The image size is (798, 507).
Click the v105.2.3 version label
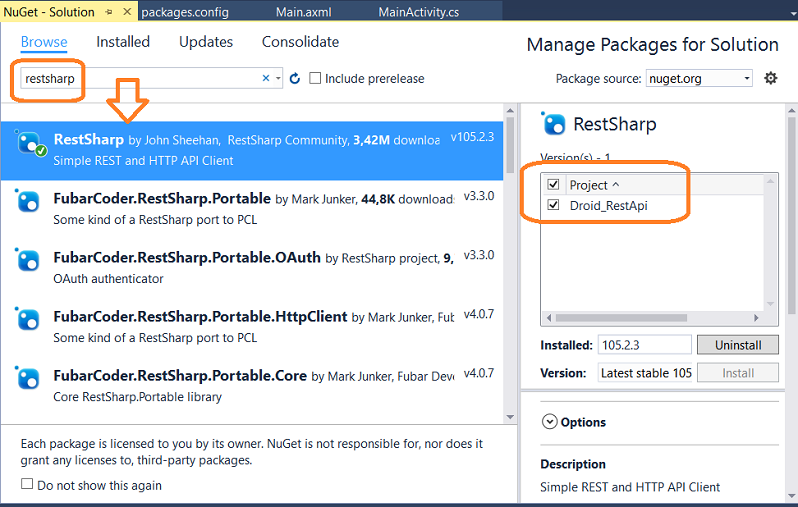tap(472, 136)
